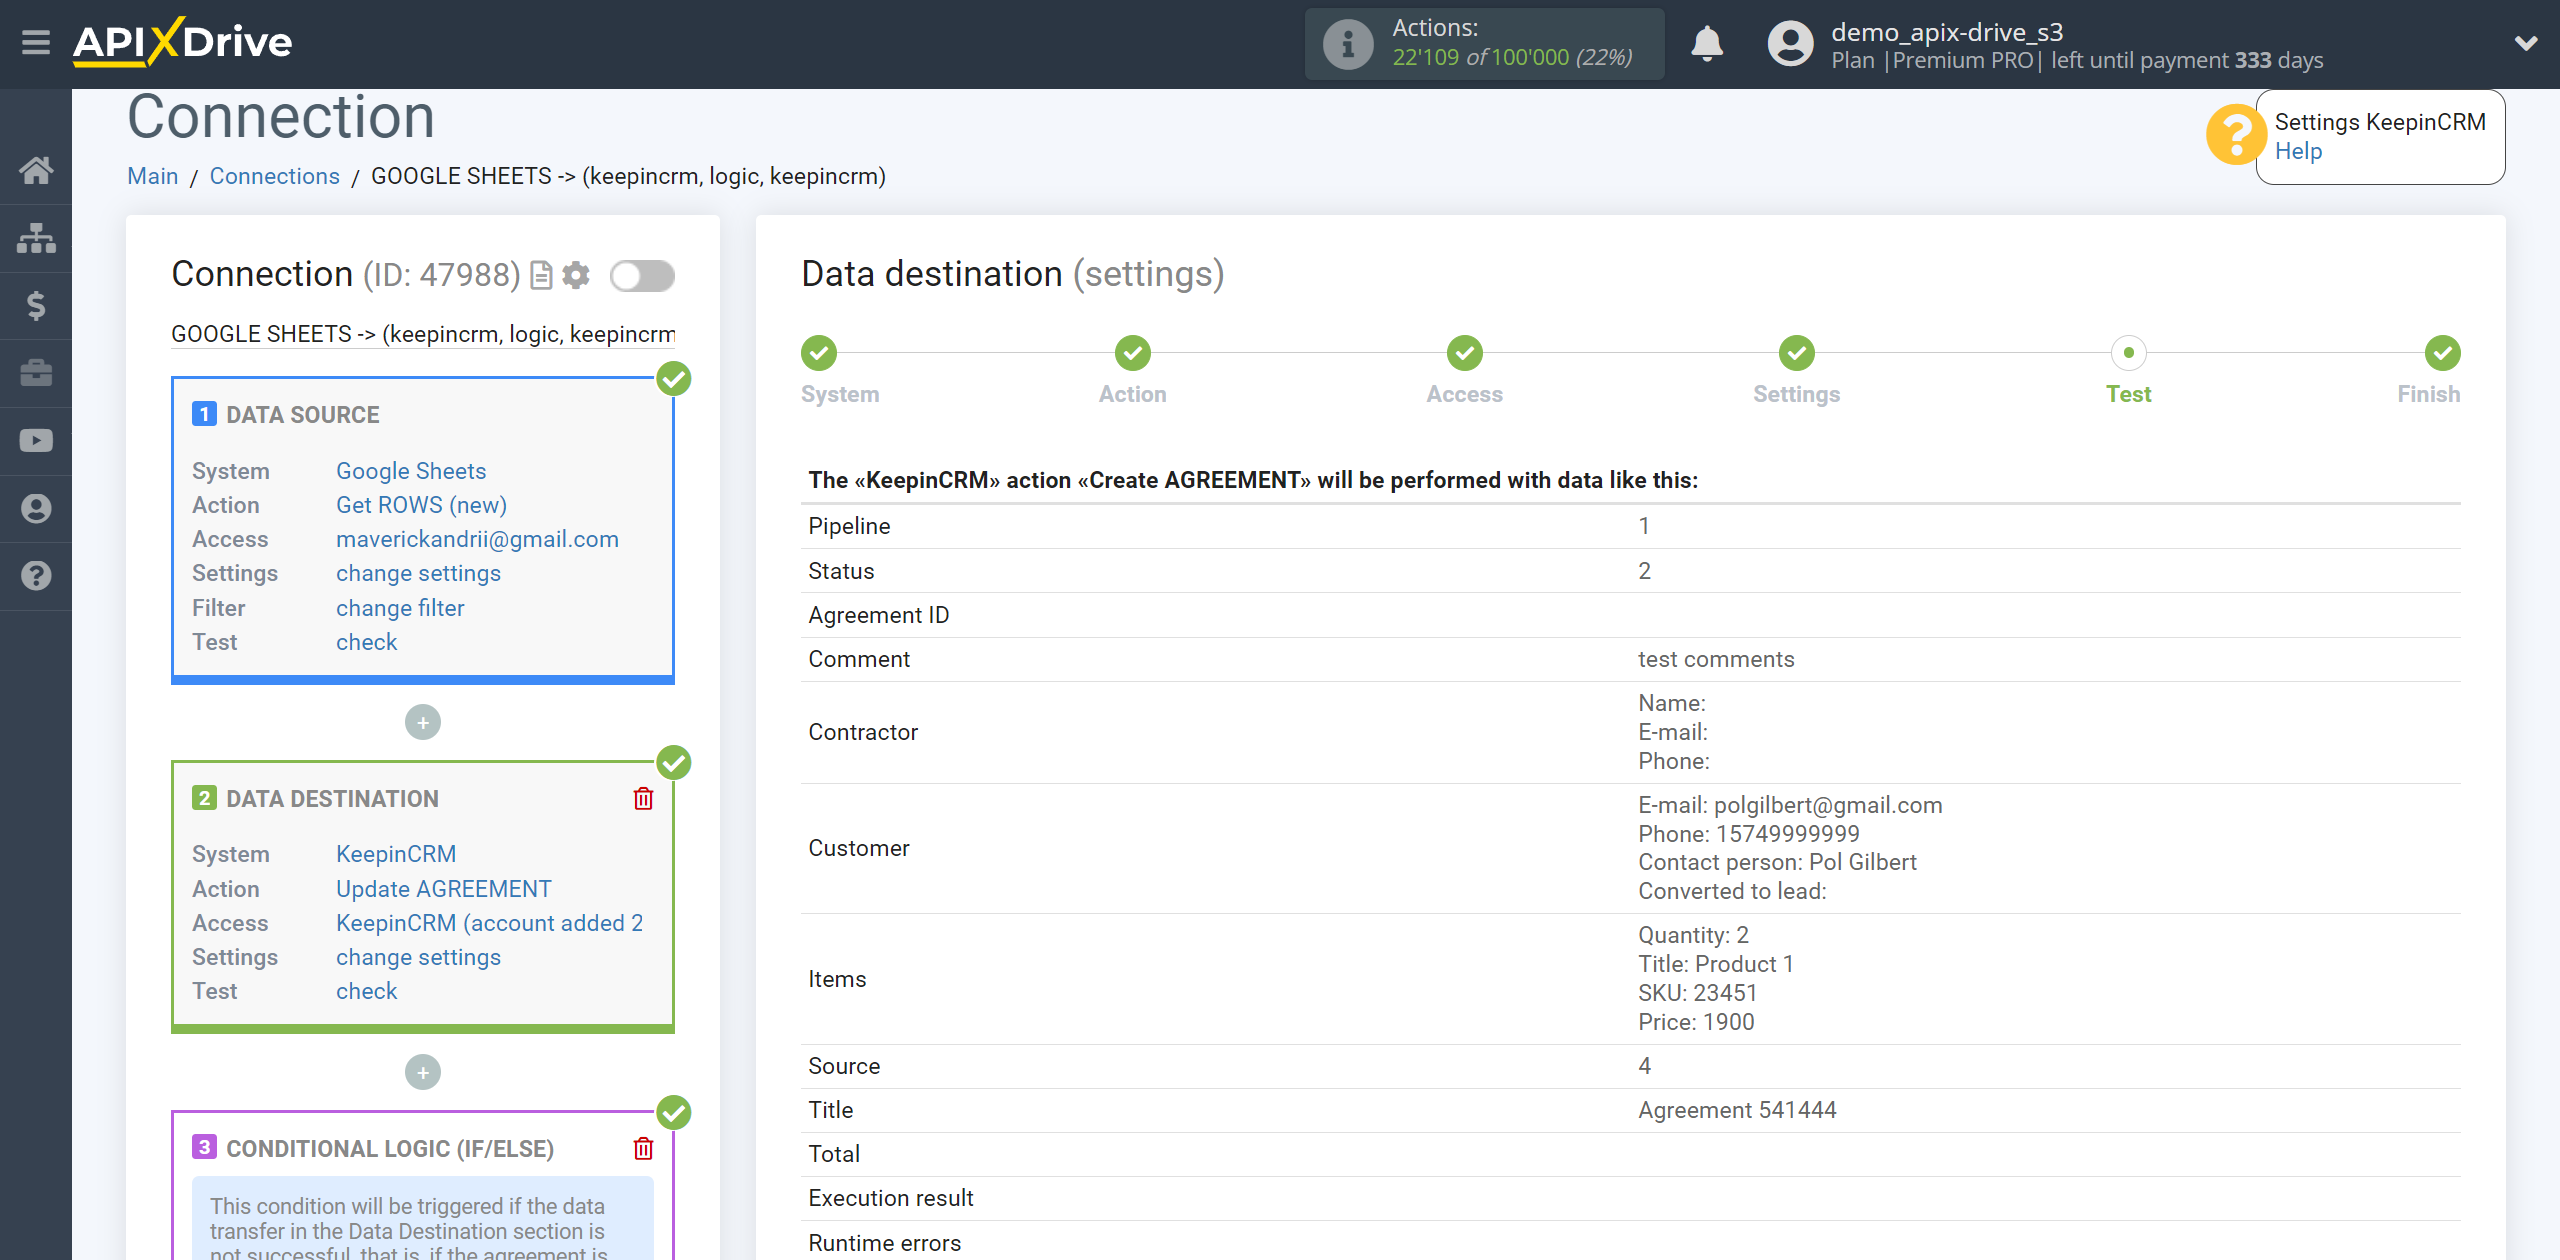Click the Data Destination checkmark badge
The image size is (2560, 1260).
(674, 763)
